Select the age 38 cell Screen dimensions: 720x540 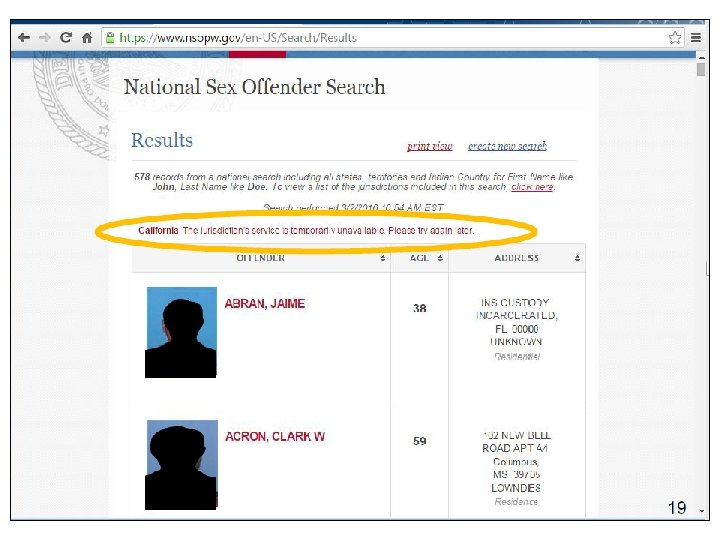click(x=420, y=308)
